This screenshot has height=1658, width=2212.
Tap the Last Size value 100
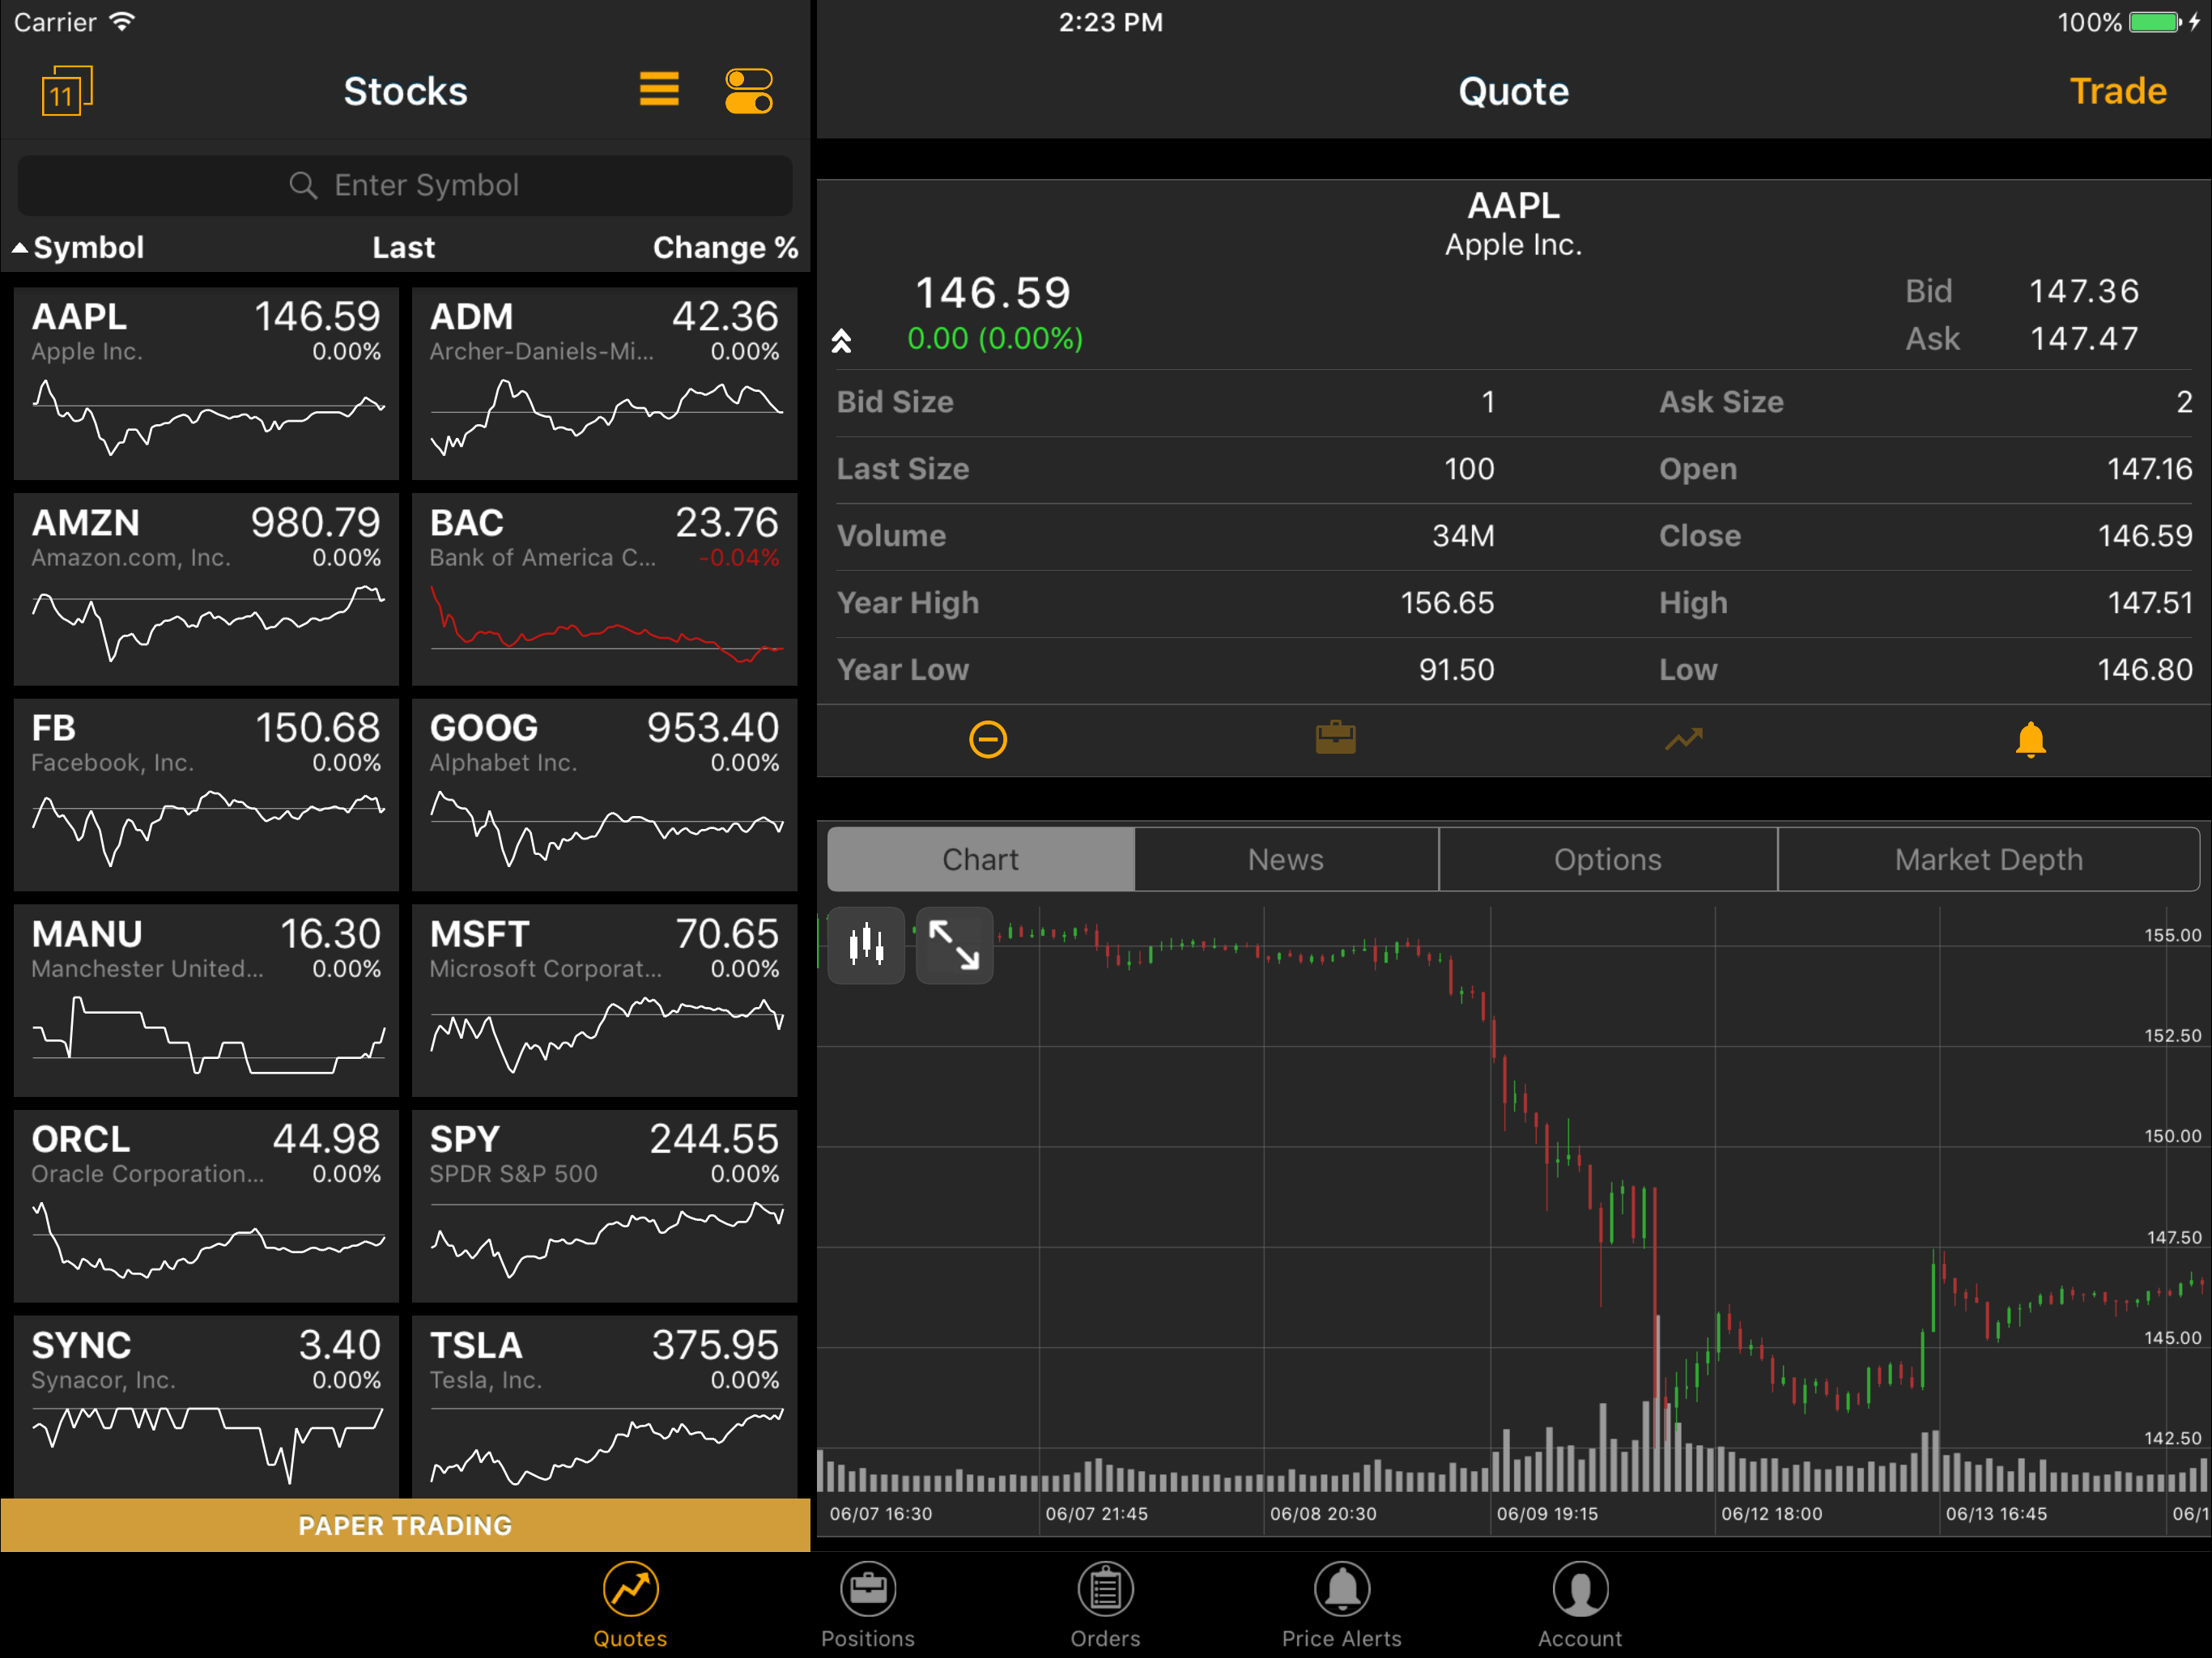pyautogui.click(x=1469, y=469)
